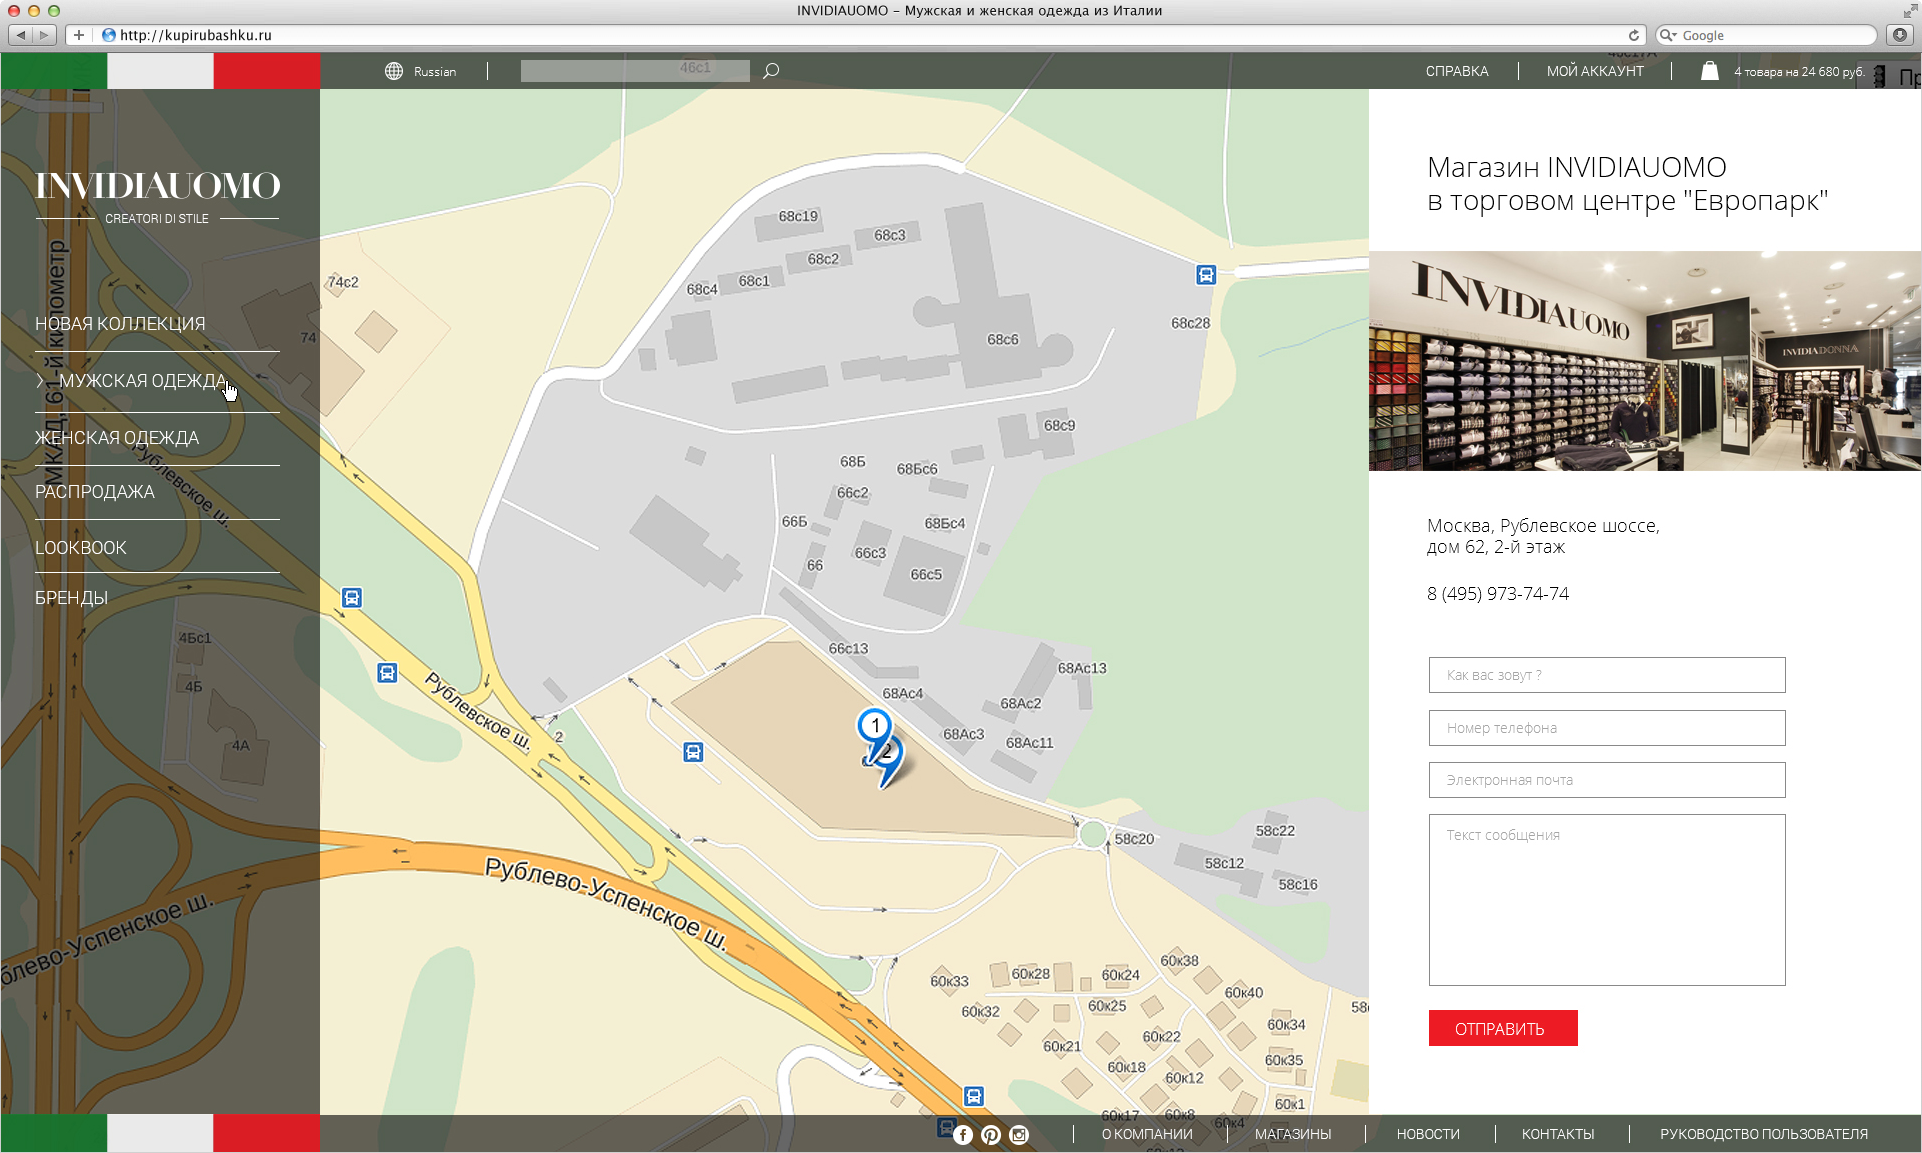Click the site search input field
Viewport: 1922px width, 1153px height.
click(635, 71)
